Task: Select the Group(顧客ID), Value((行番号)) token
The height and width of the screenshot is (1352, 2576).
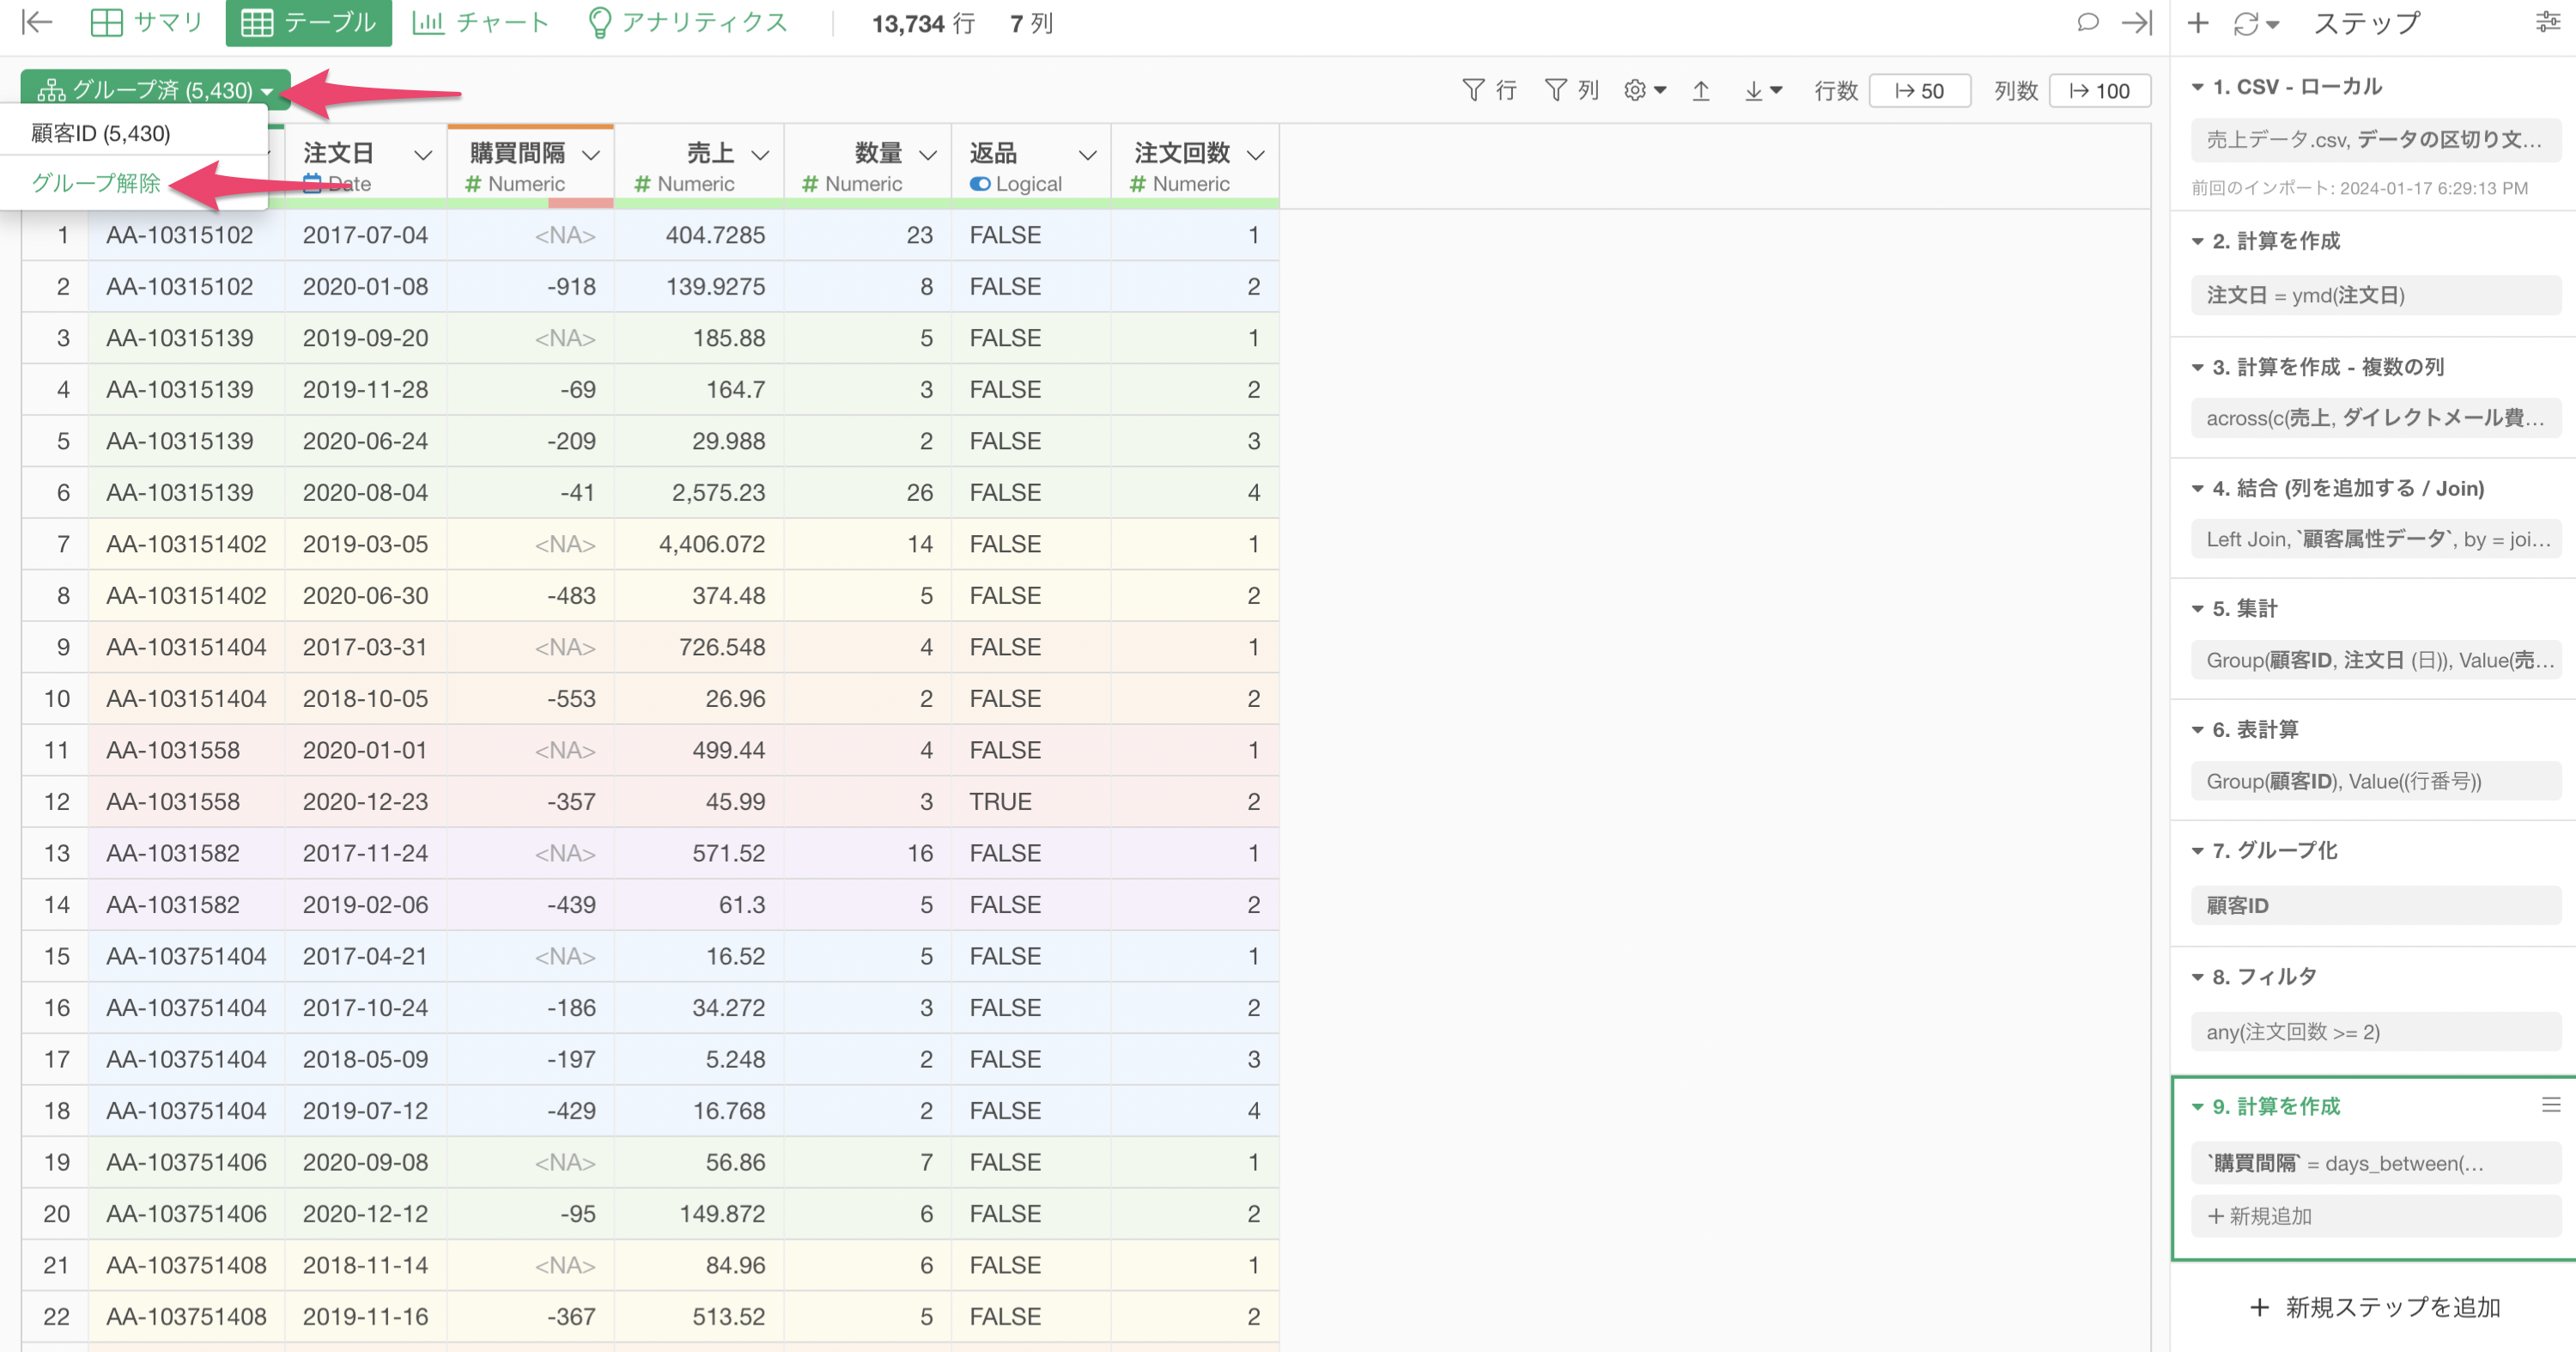Action: pyautogui.click(x=2376, y=781)
